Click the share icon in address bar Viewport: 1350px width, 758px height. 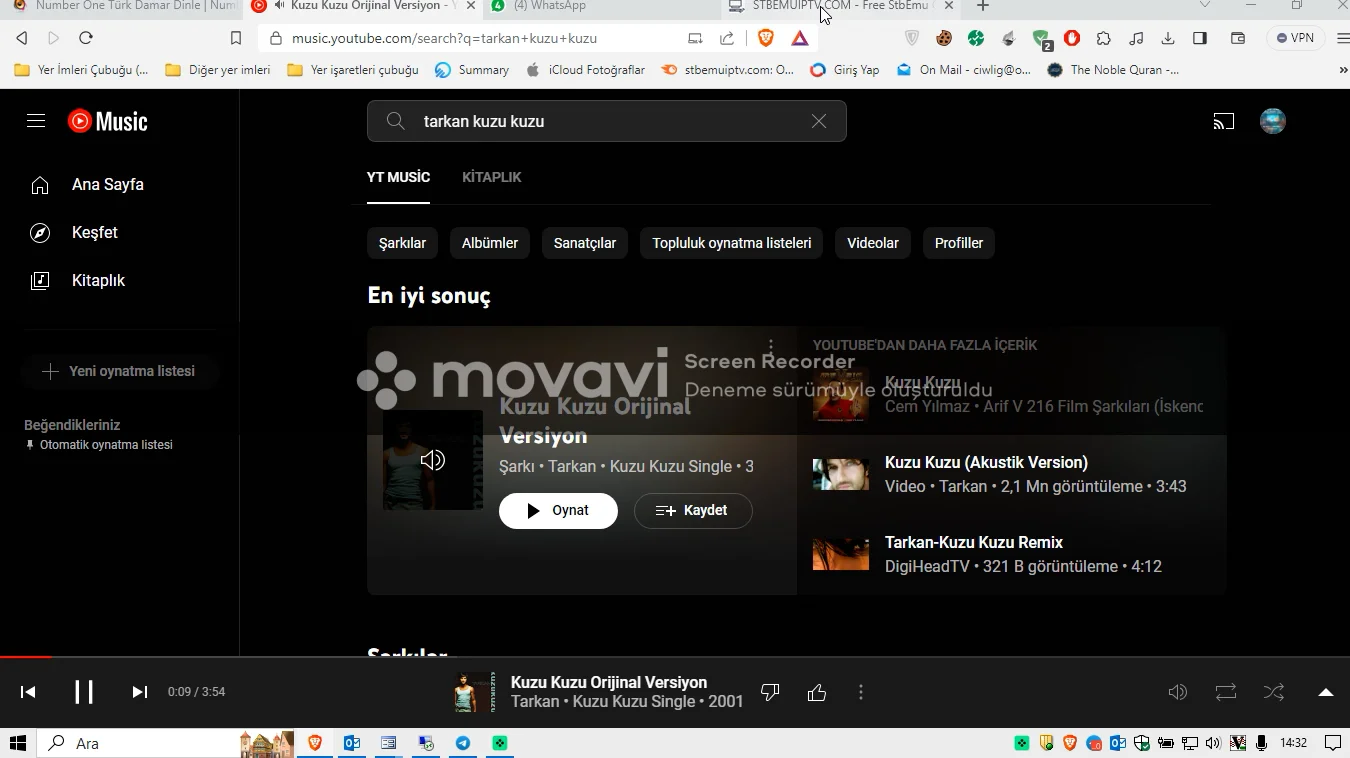727,38
